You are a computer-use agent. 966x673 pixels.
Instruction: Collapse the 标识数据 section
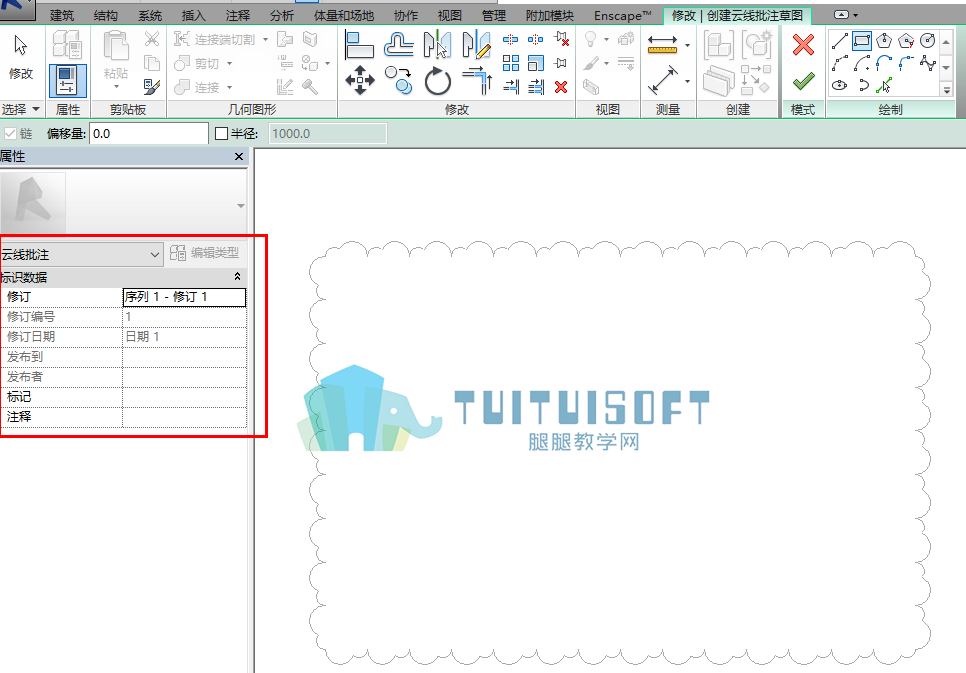(237, 277)
